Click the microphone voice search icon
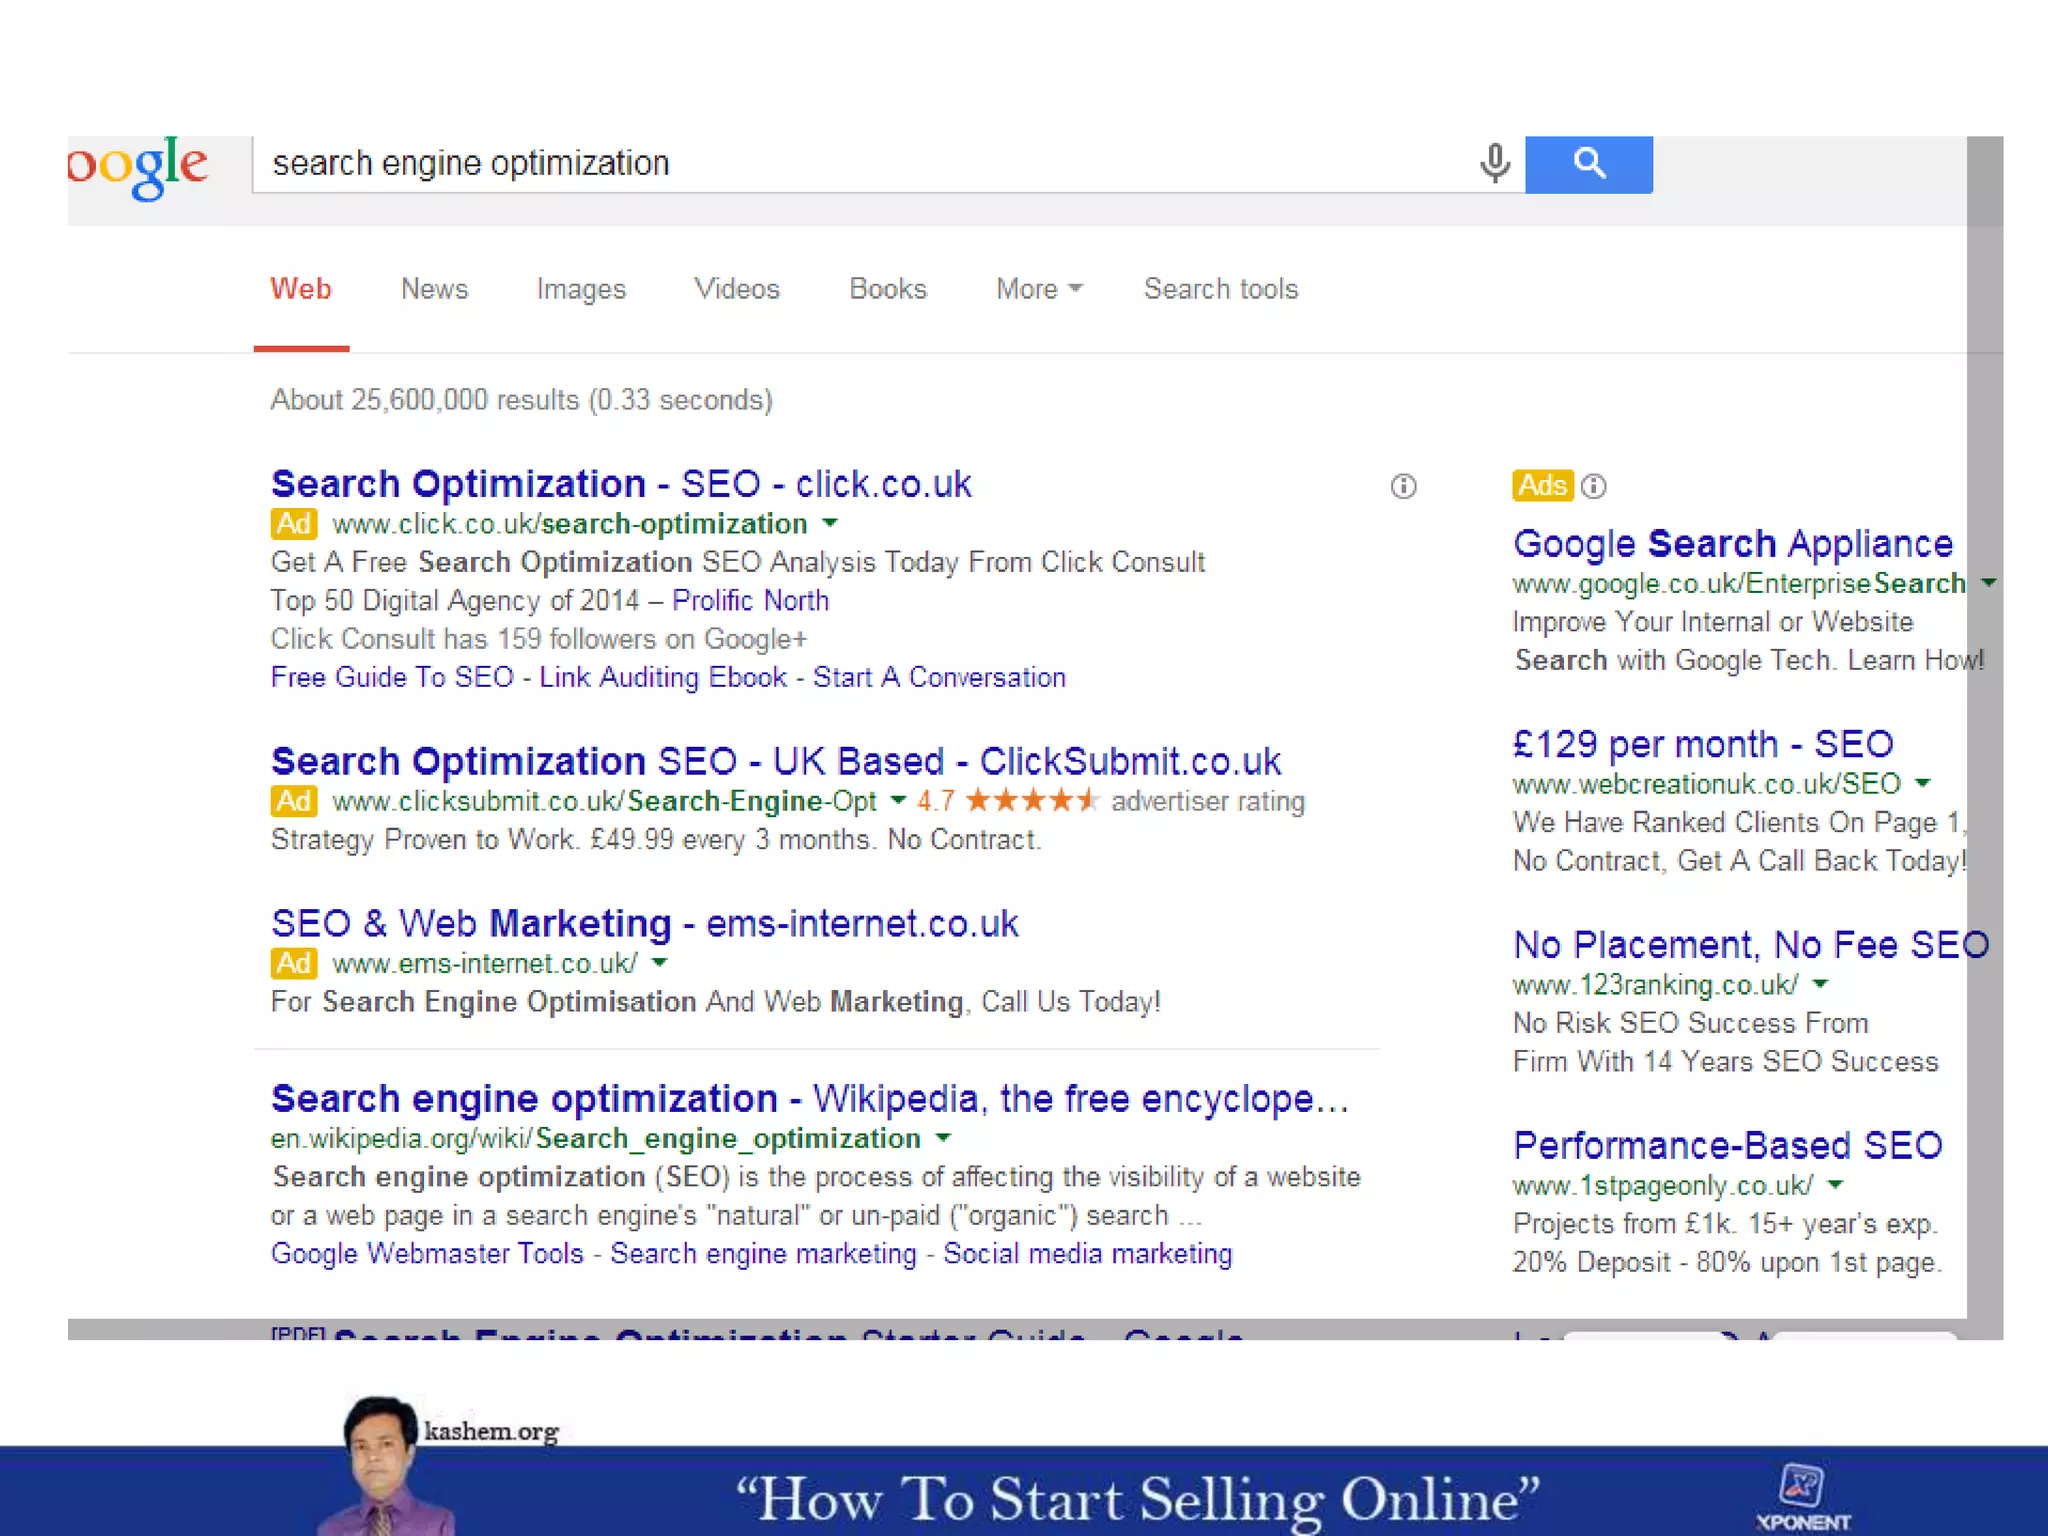 pyautogui.click(x=1494, y=163)
